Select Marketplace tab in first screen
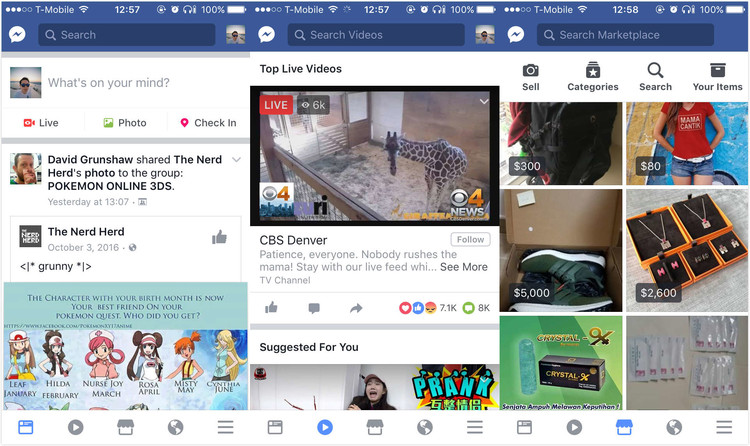The height and width of the screenshot is (446, 750). (x=125, y=427)
